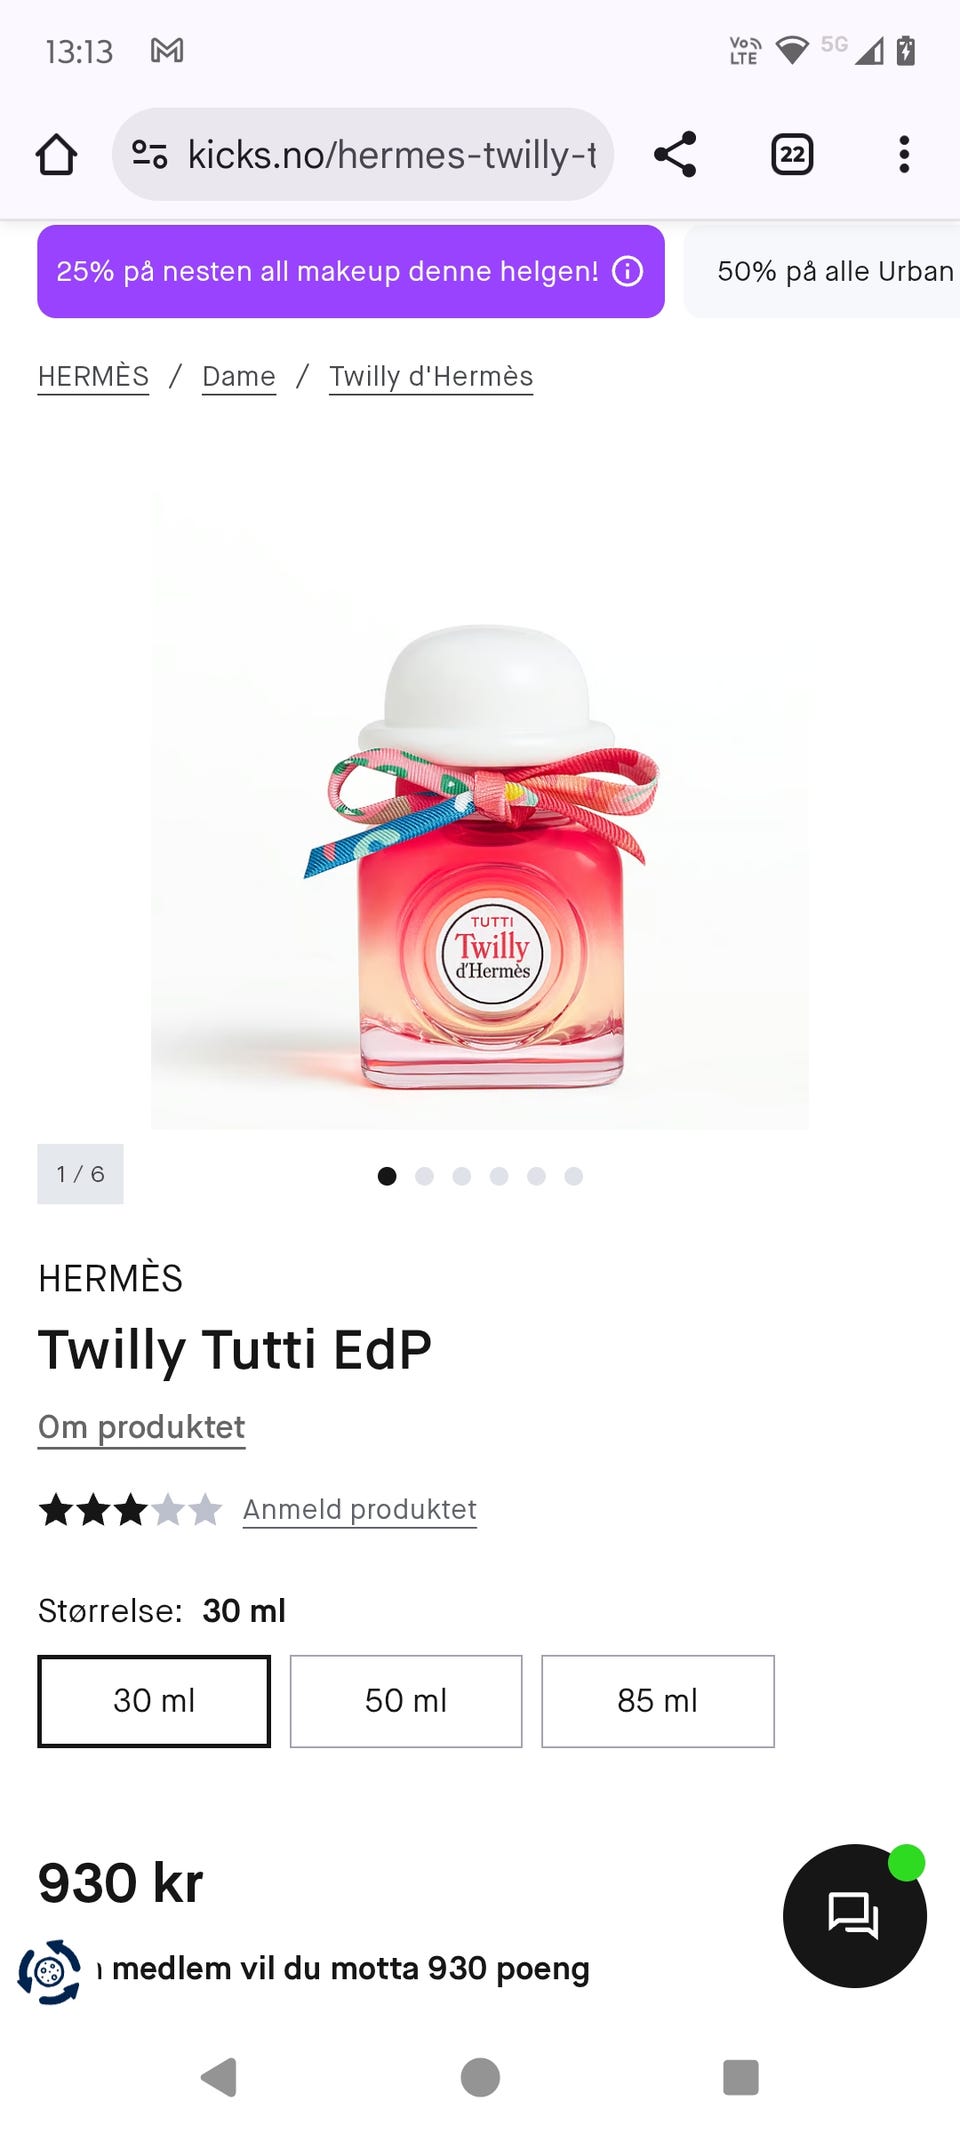Viewport: 960px width, 2133px height.
Task: Tap the info icon in the makeup promo banner
Action: coord(627,271)
